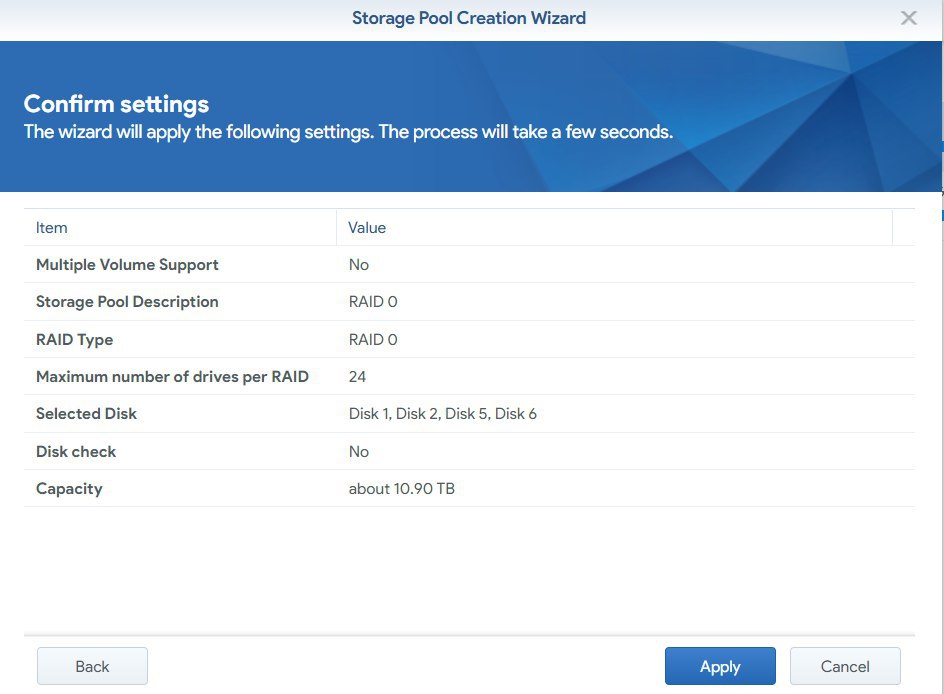
Task: Select the Multiple Volume Support row label
Action: [x=127, y=265]
